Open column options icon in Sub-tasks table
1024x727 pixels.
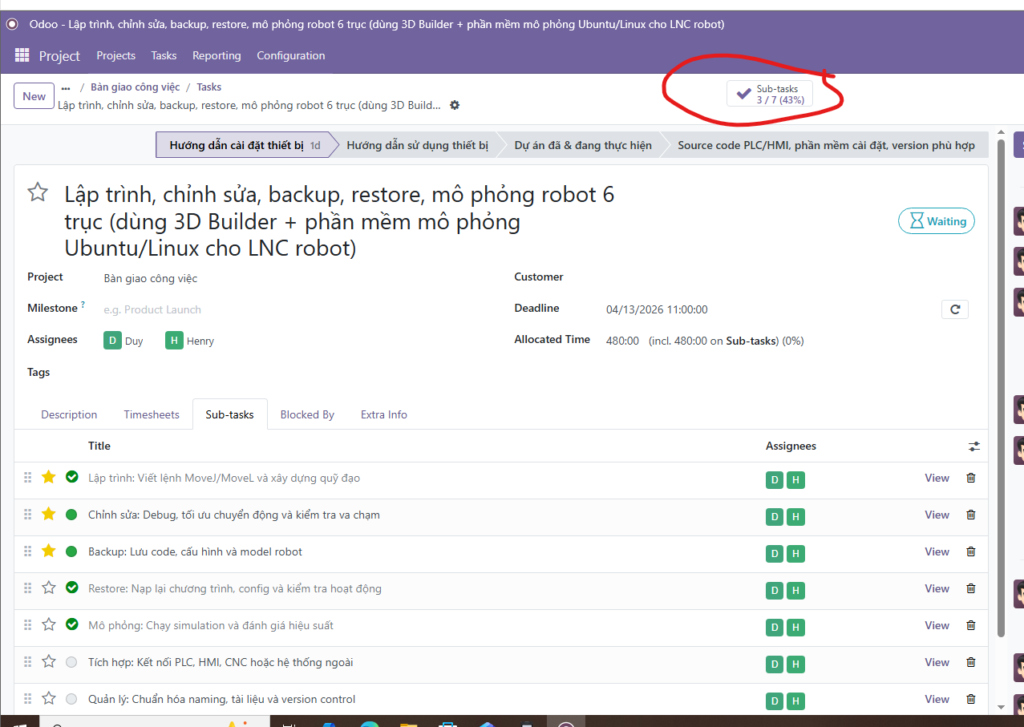[974, 446]
